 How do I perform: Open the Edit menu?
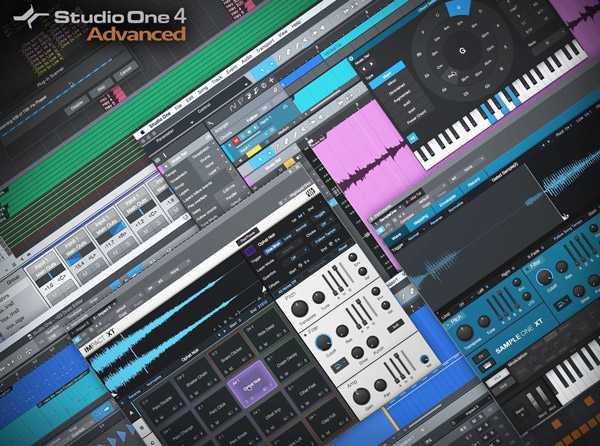[x=190, y=99]
